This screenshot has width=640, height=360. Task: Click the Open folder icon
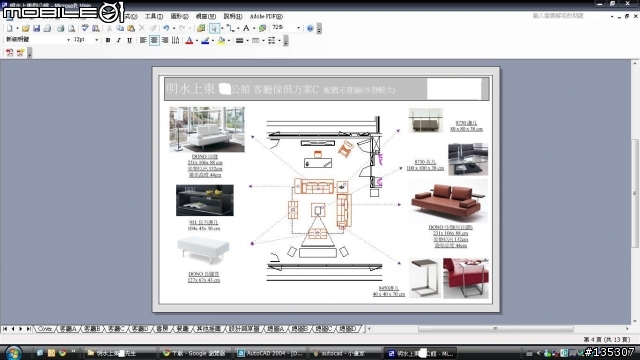[25, 28]
